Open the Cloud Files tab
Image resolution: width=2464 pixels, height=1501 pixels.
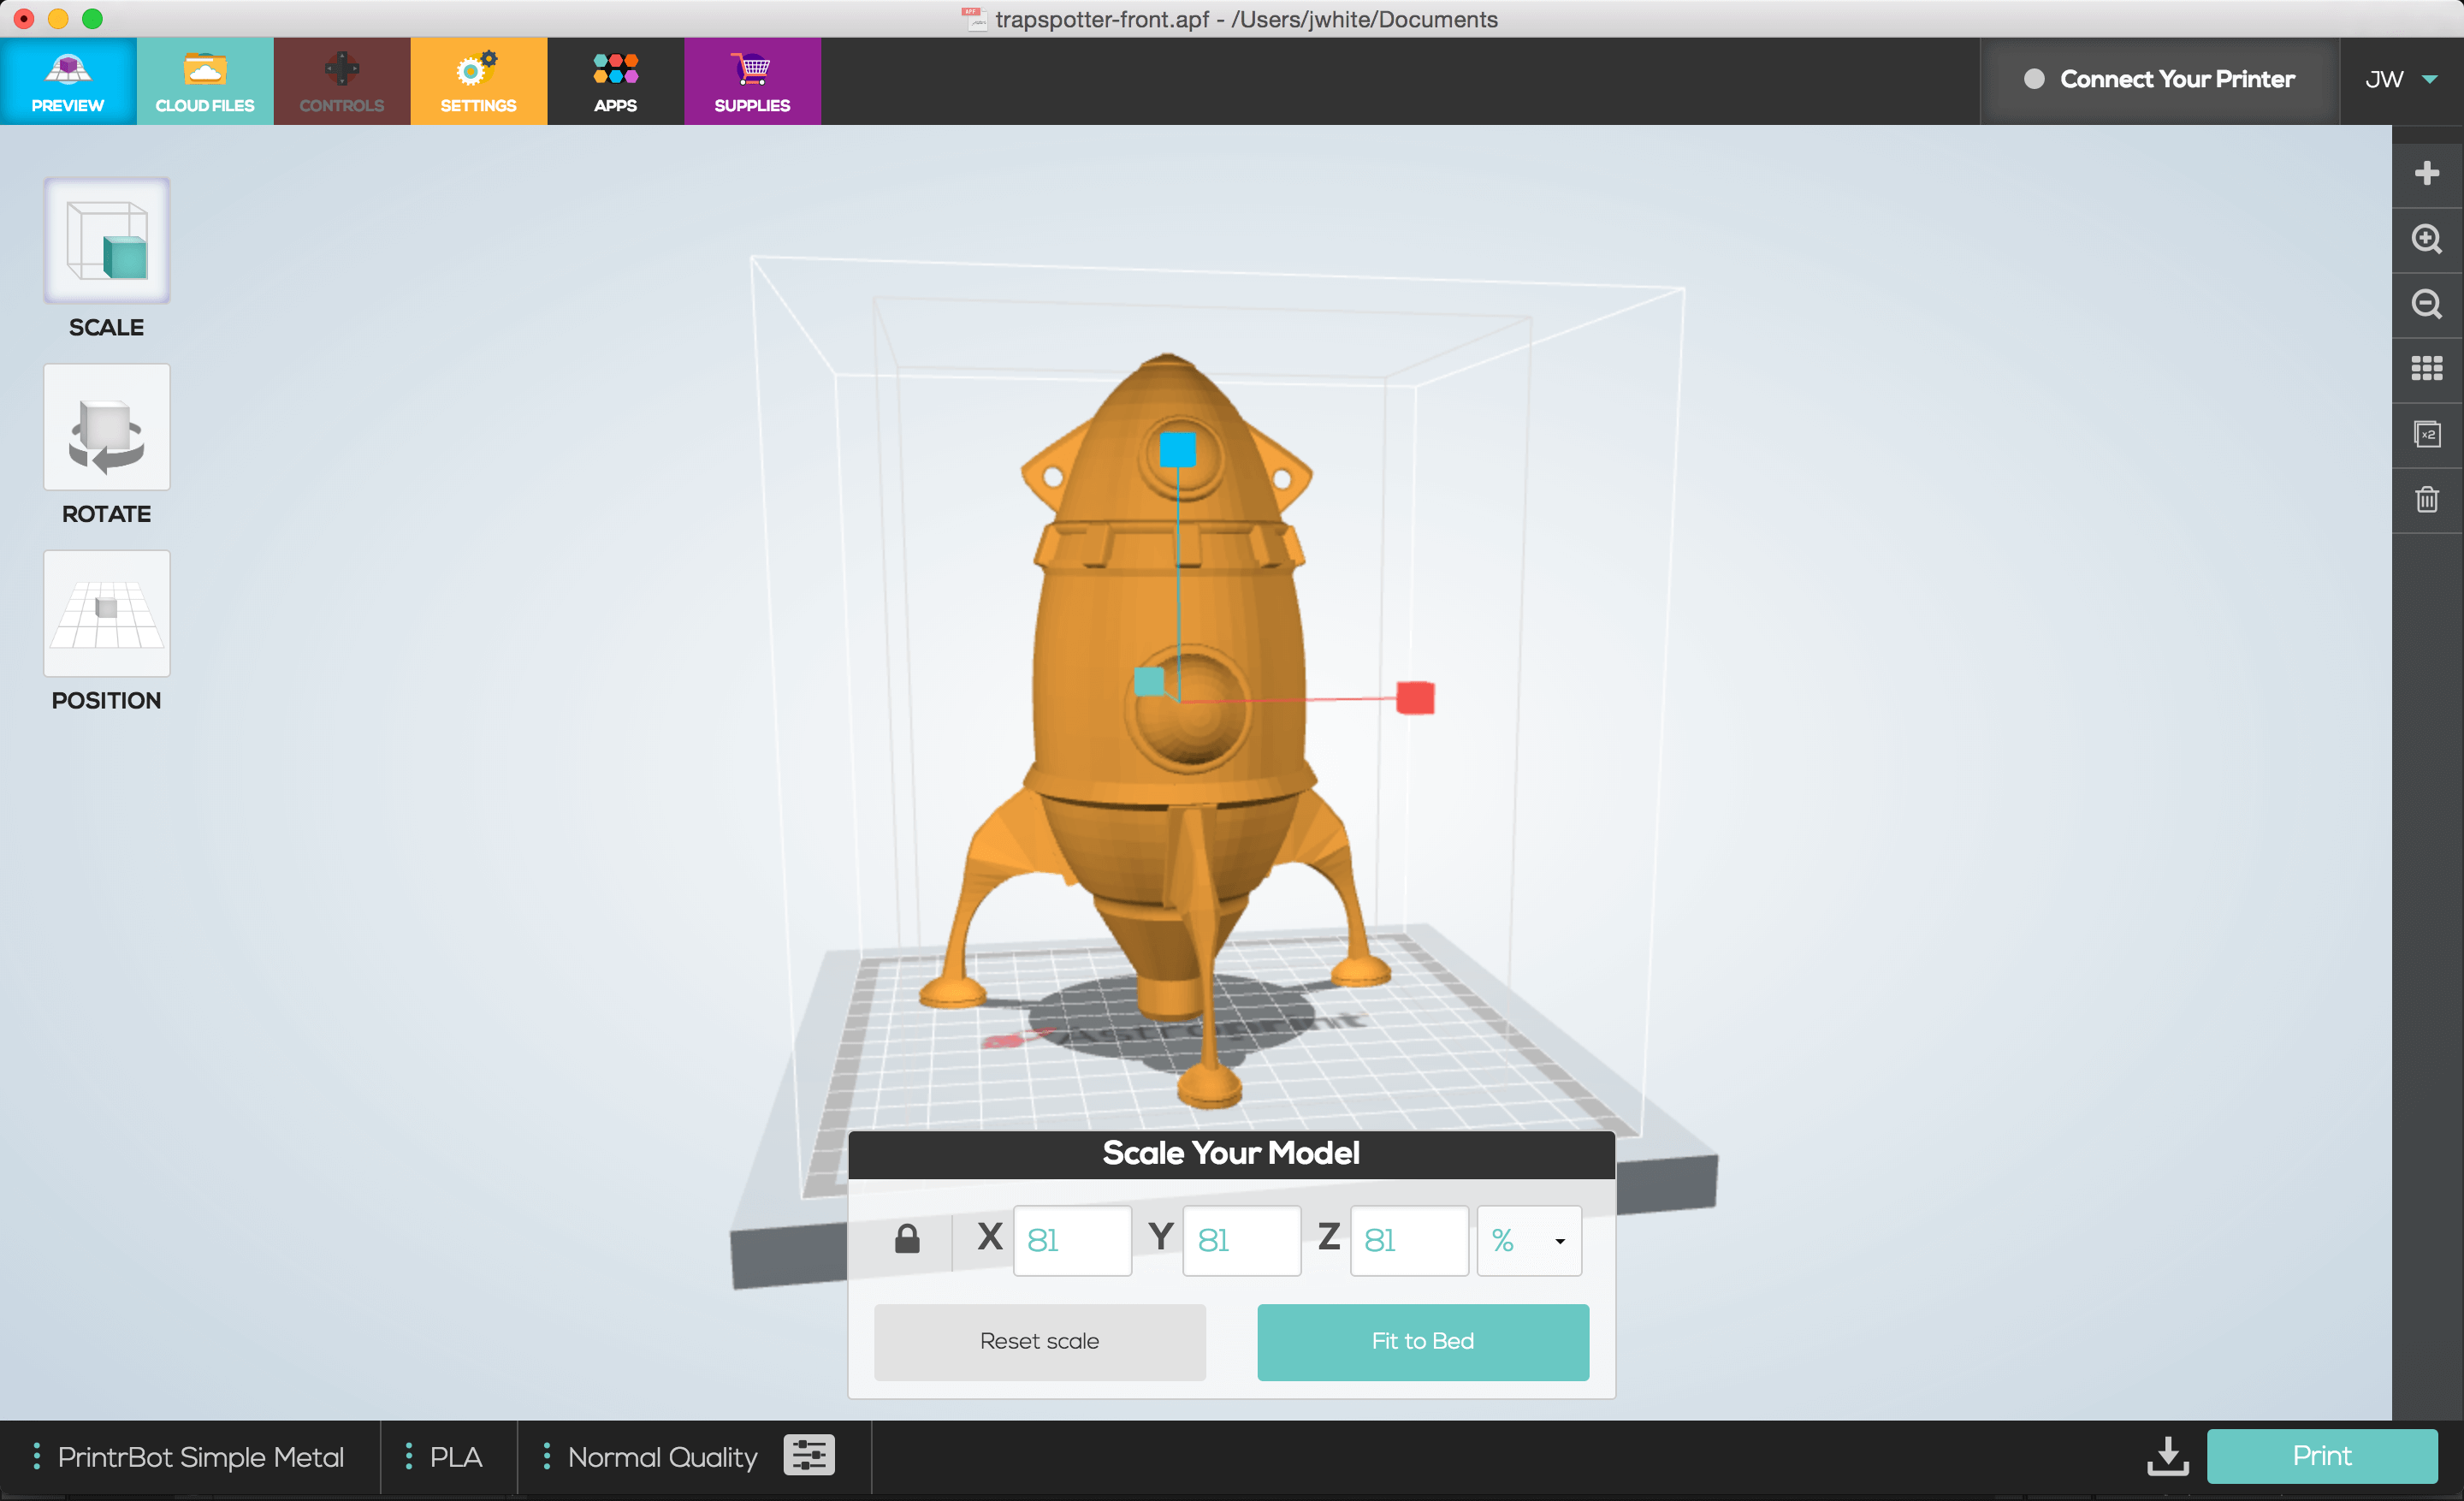point(205,81)
